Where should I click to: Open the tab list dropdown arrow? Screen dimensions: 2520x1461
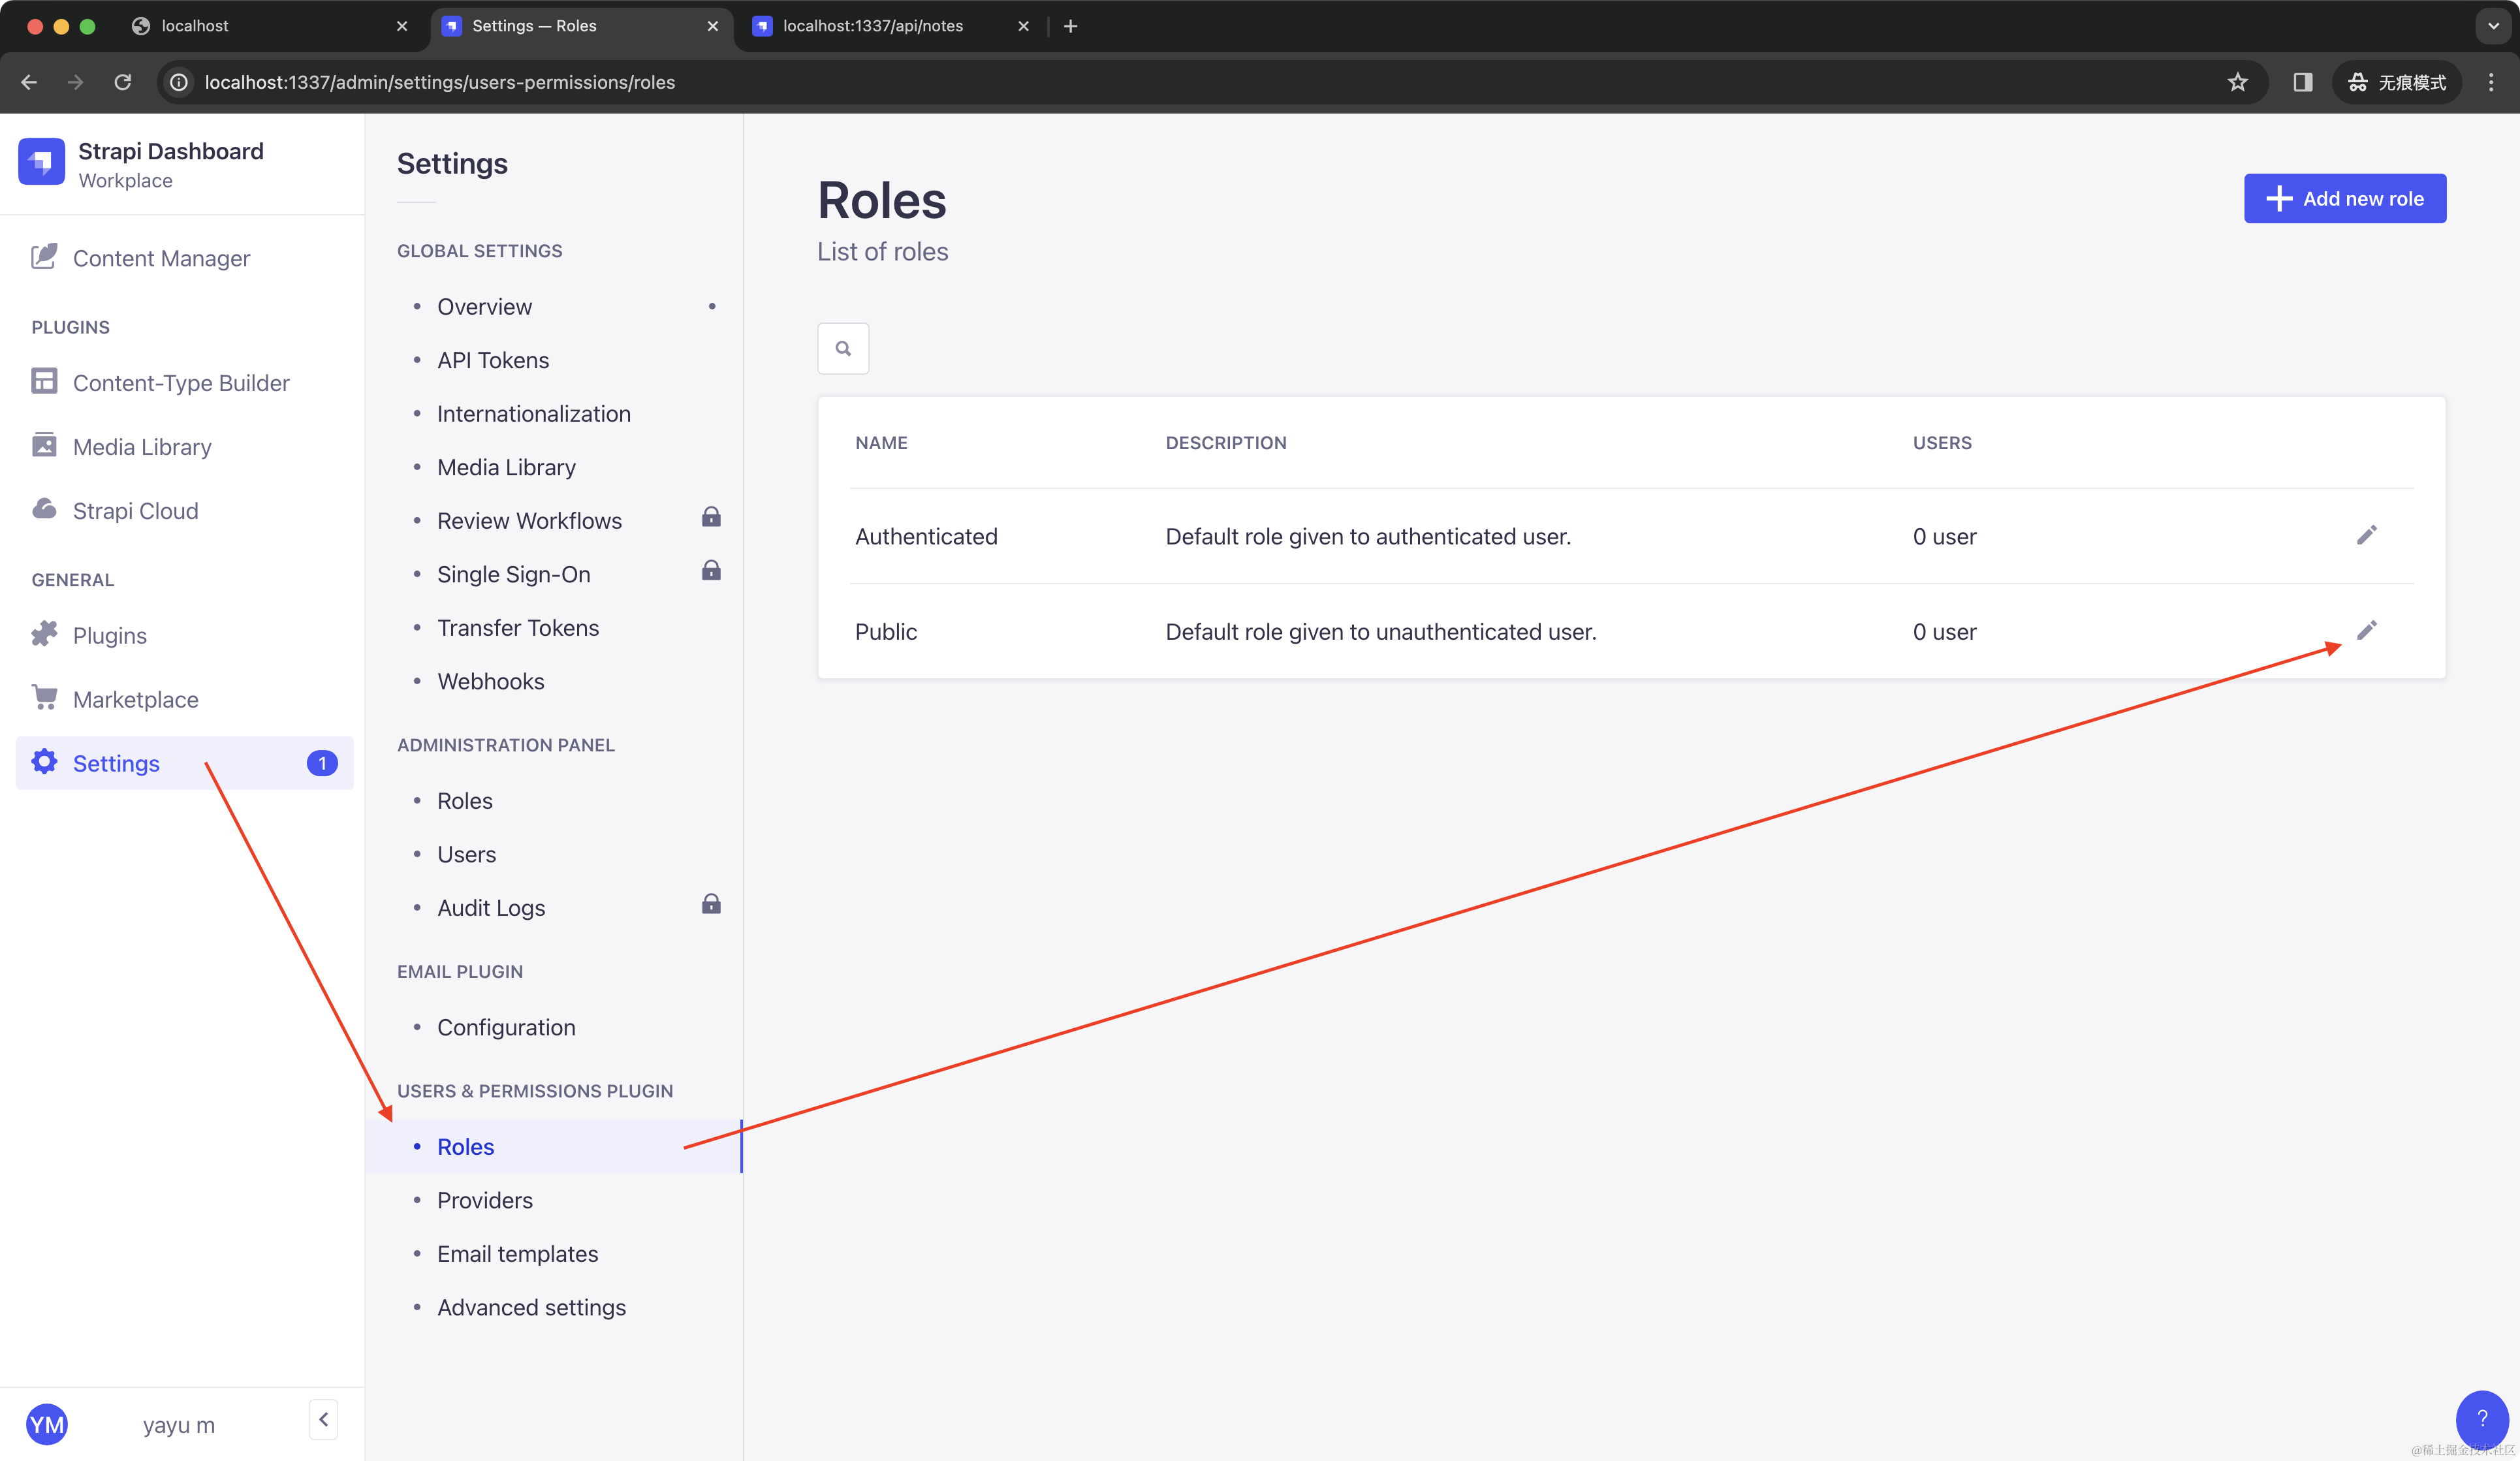click(x=2493, y=26)
